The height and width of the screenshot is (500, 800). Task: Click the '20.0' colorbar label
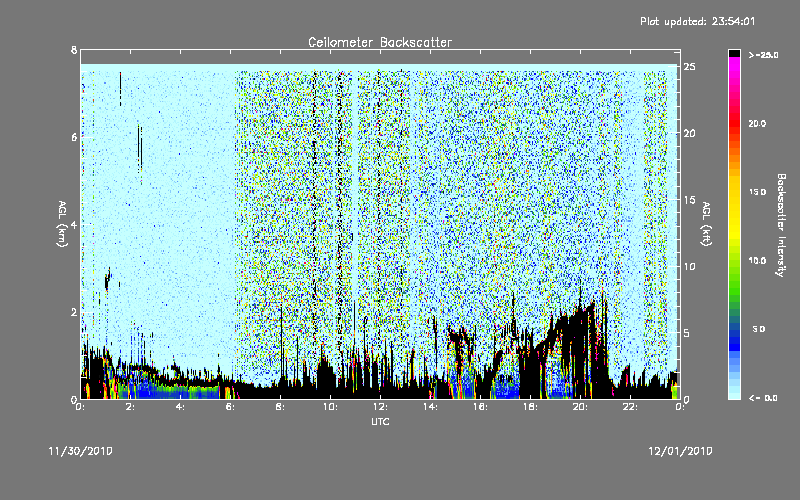click(757, 123)
